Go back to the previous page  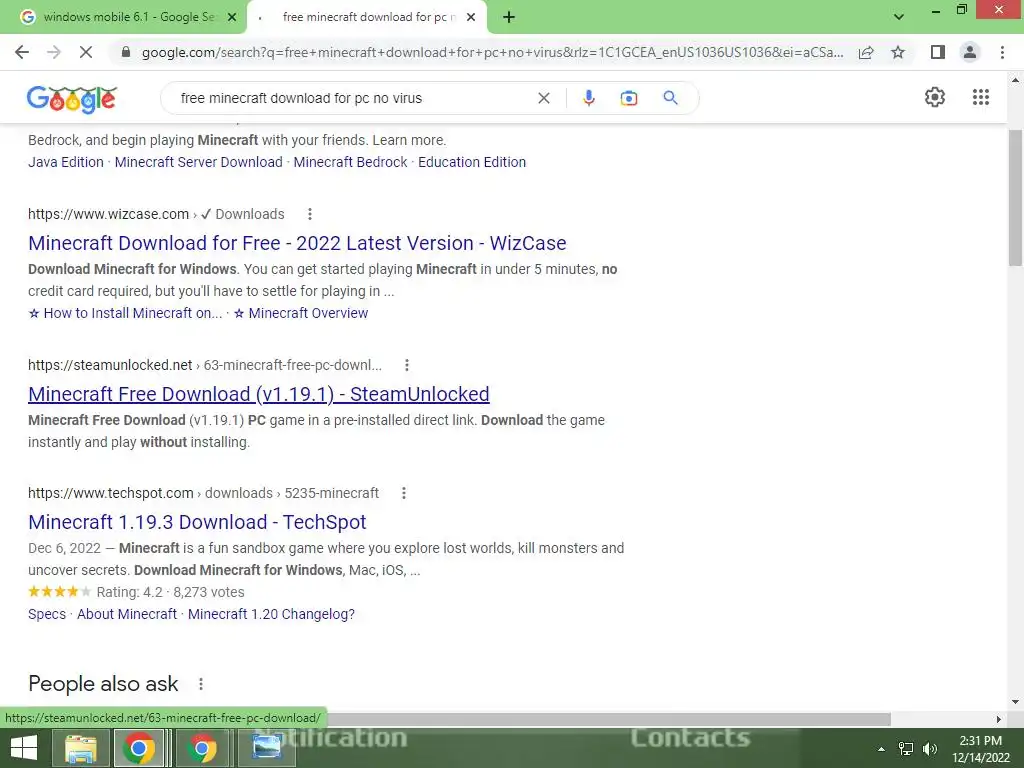tap(22, 52)
